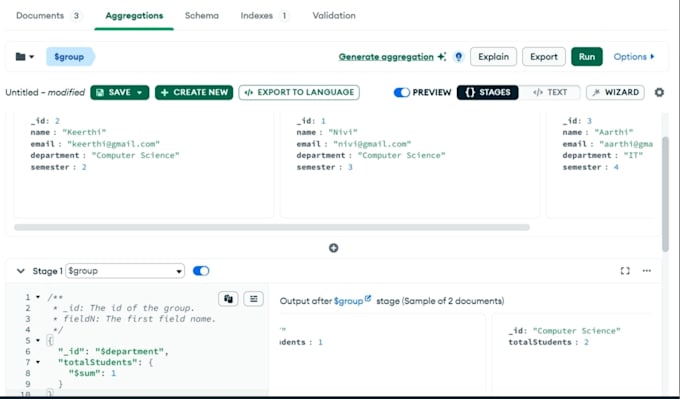The height and width of the screenshot is (399, 680).
Task: Click the department value "IT"
Action: pyautogui.click(x=633, y=155)
